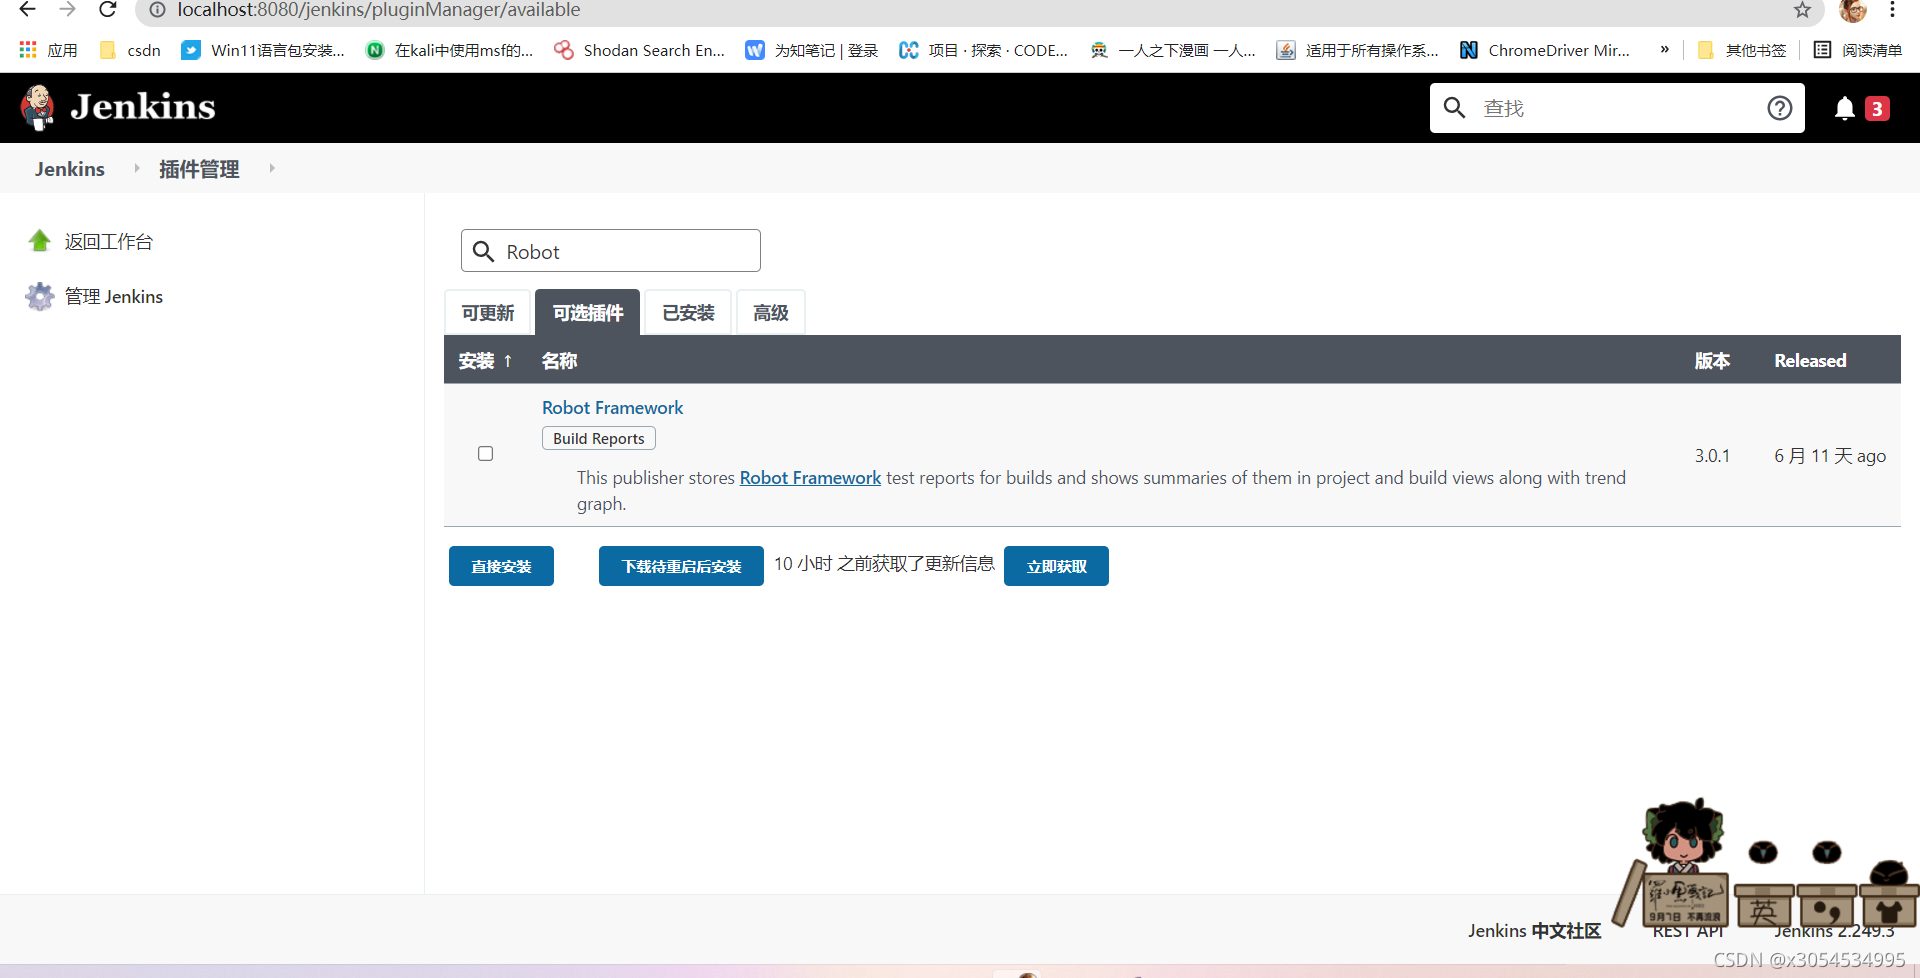Click the browser address bar URL

pos(378,10)
